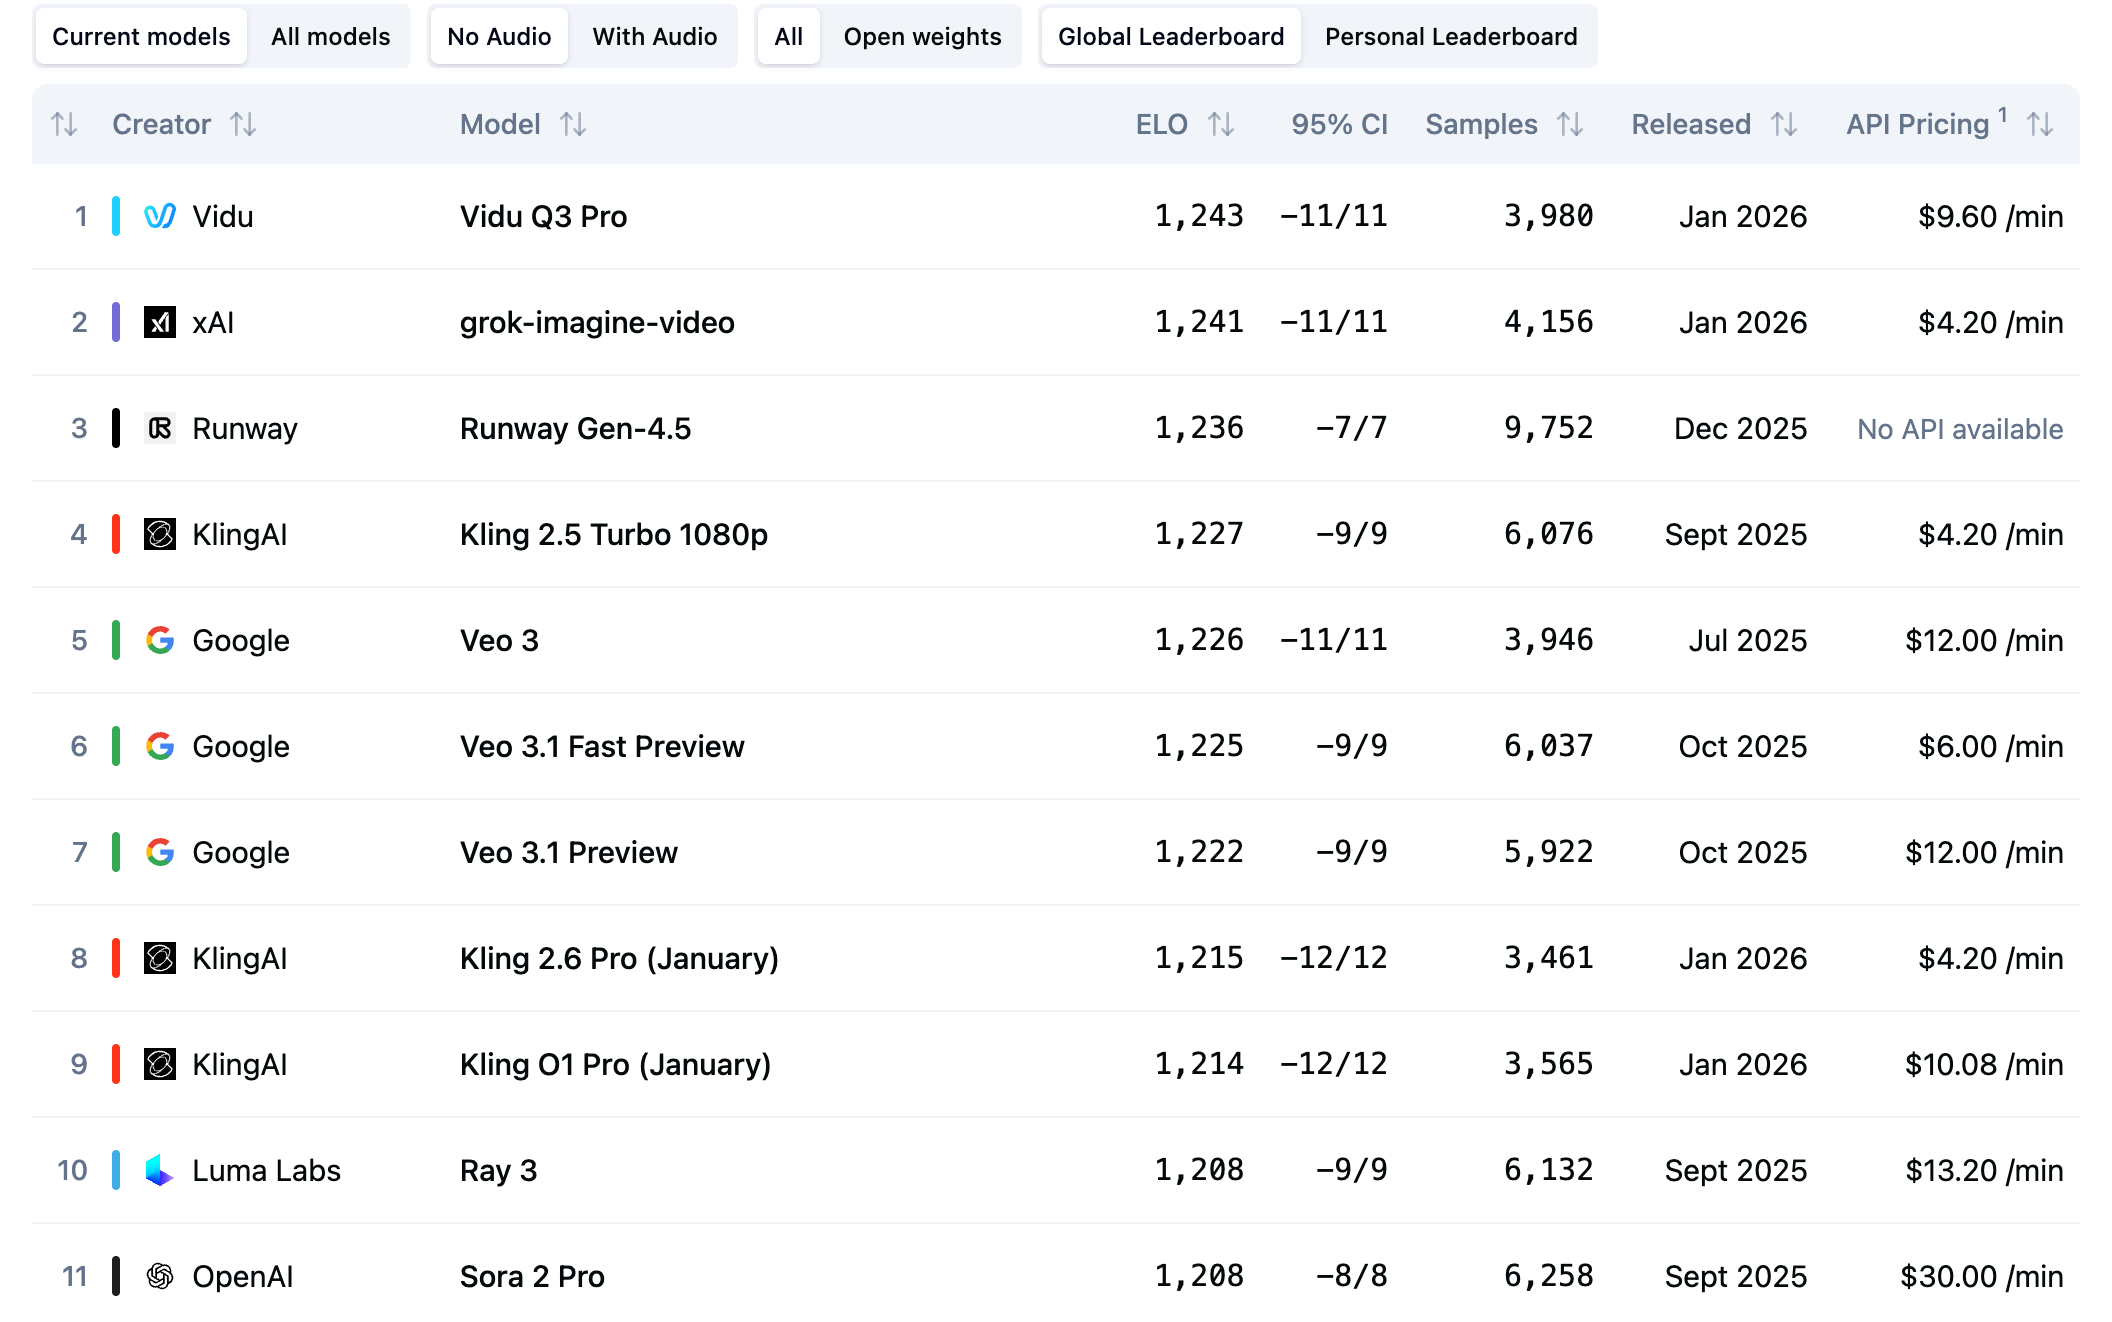Click KlingAI logo in Kling 2.5 Turbo row
This screenshot has height=1322, width=2112.
pos(160,534)
